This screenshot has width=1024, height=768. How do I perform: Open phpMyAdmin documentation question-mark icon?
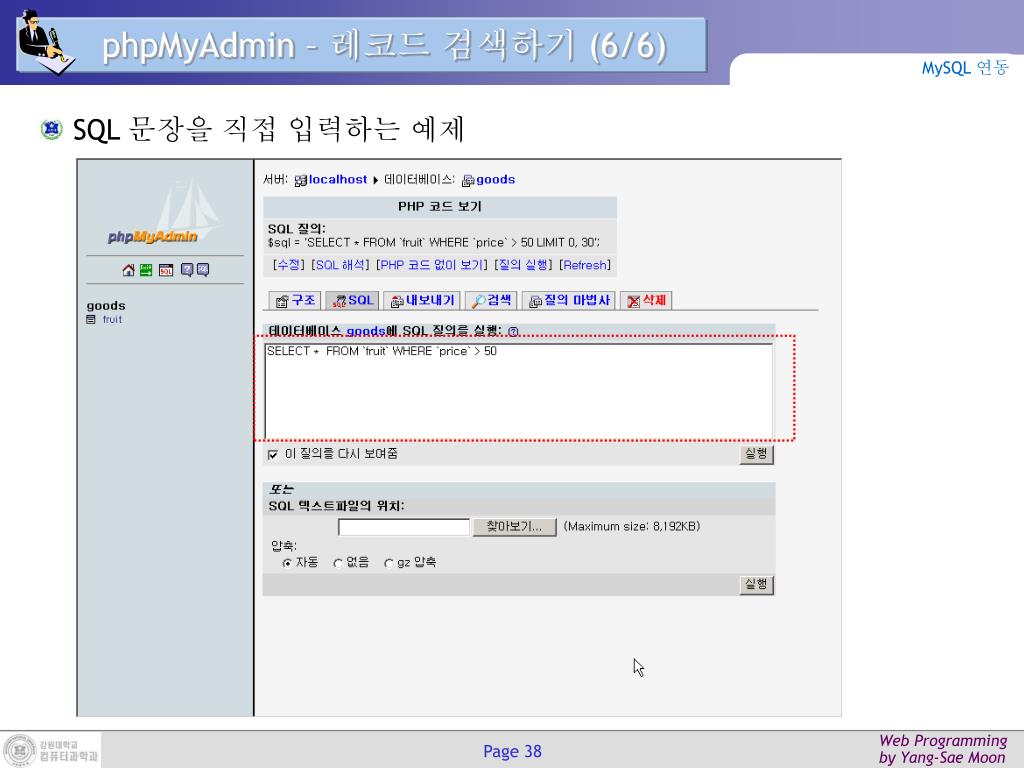point(187,270)
